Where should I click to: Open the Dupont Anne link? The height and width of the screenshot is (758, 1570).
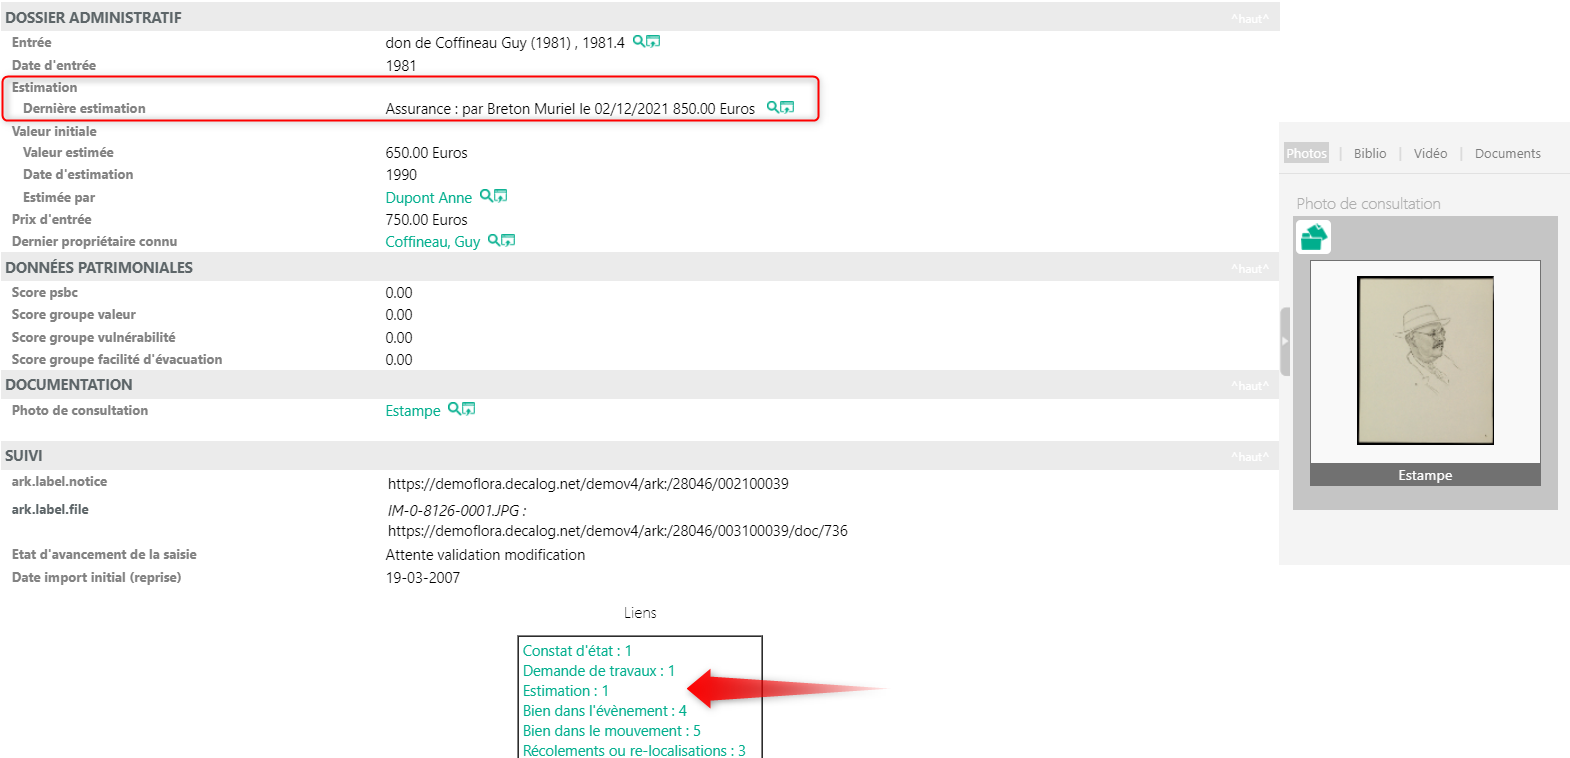coord(428,198)
